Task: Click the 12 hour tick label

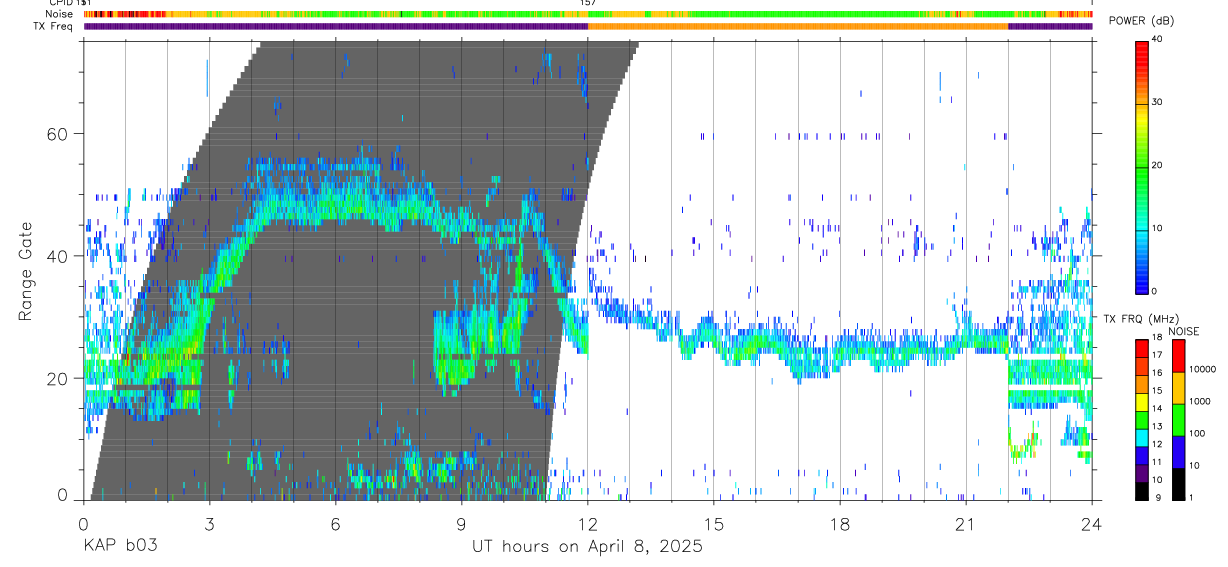Action: click(x=588, y=524)
